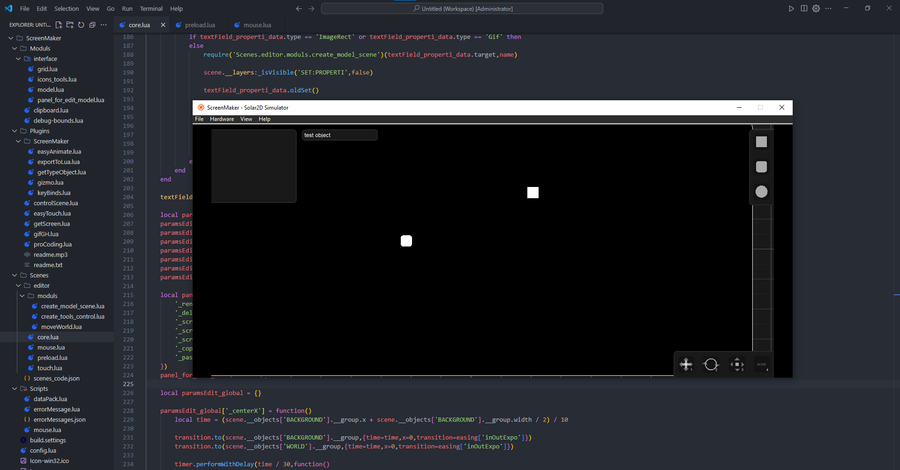Collapse ScreenMaker folder under Plugins

point(18,141)
